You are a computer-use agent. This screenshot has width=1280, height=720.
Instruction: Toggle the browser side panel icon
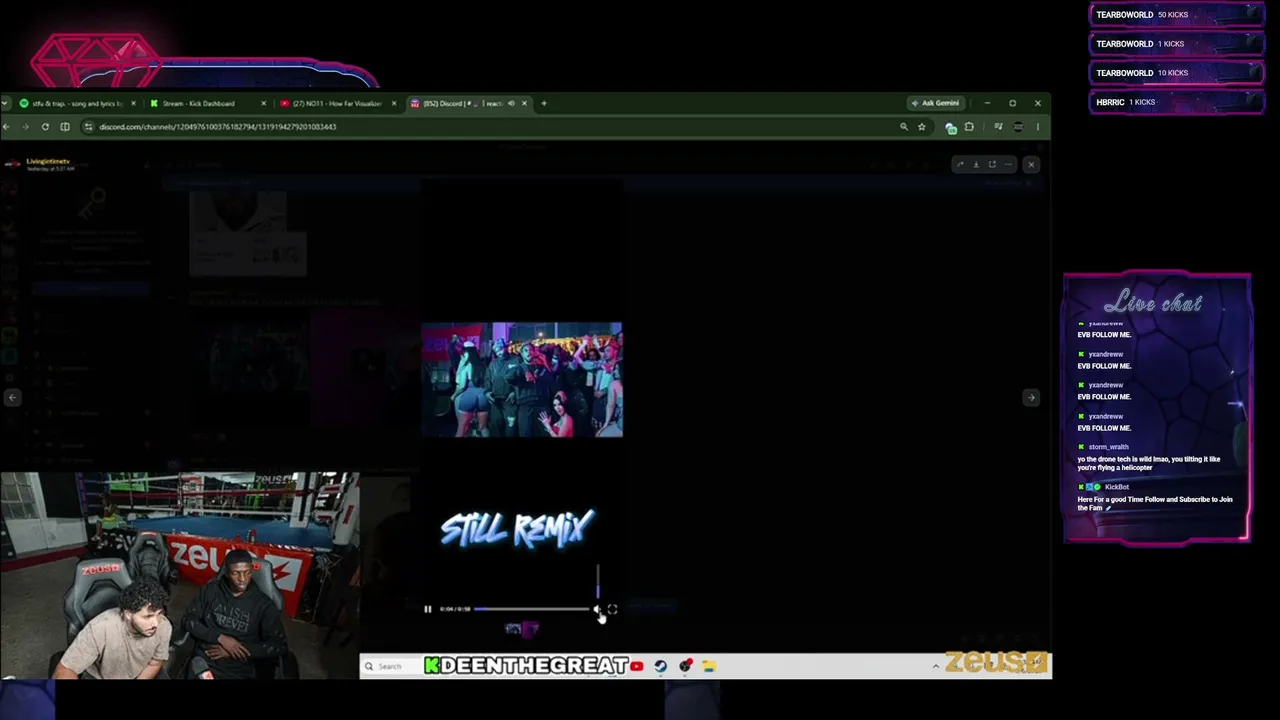point(65,127)
